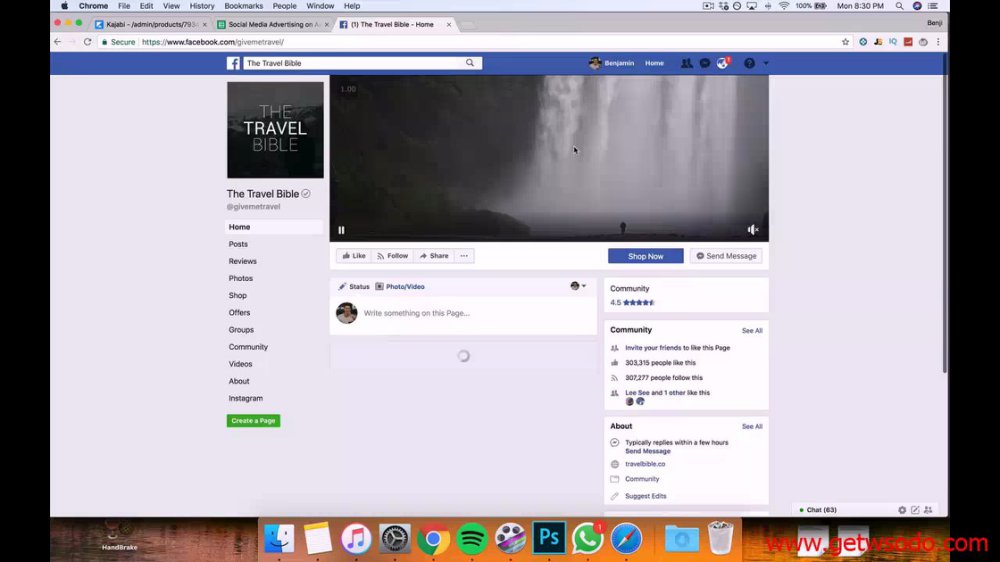The height and width of the screenshot is (562, 1000).
Task: Click the green Create a Page button
Action: [x=253, y=421]
